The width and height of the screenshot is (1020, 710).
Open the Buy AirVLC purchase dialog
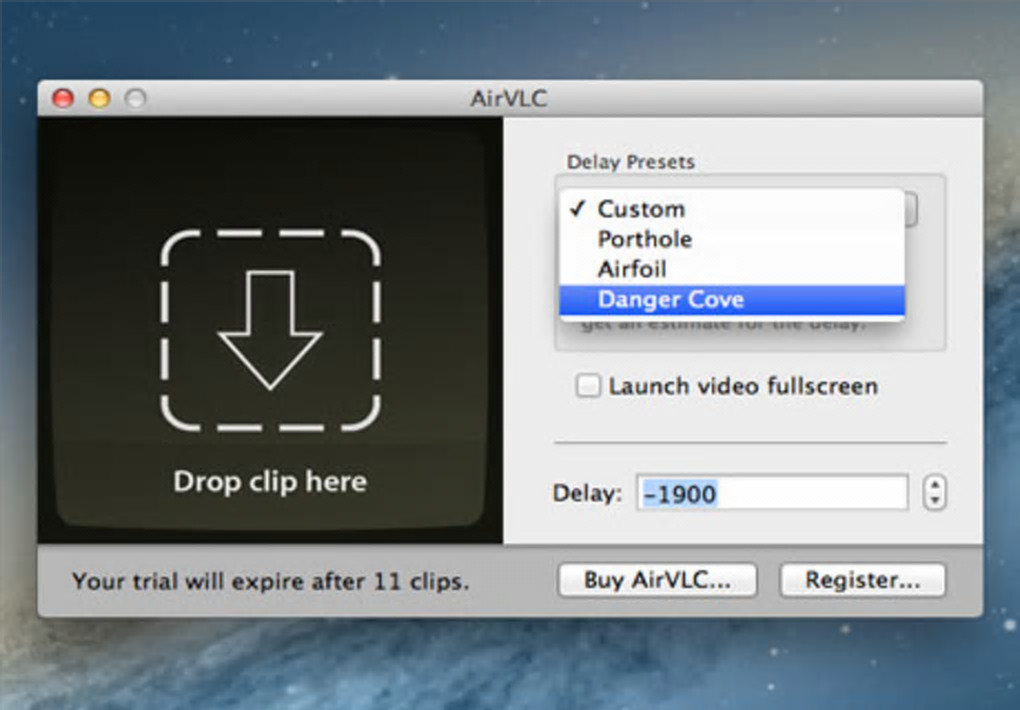(657, 580)
